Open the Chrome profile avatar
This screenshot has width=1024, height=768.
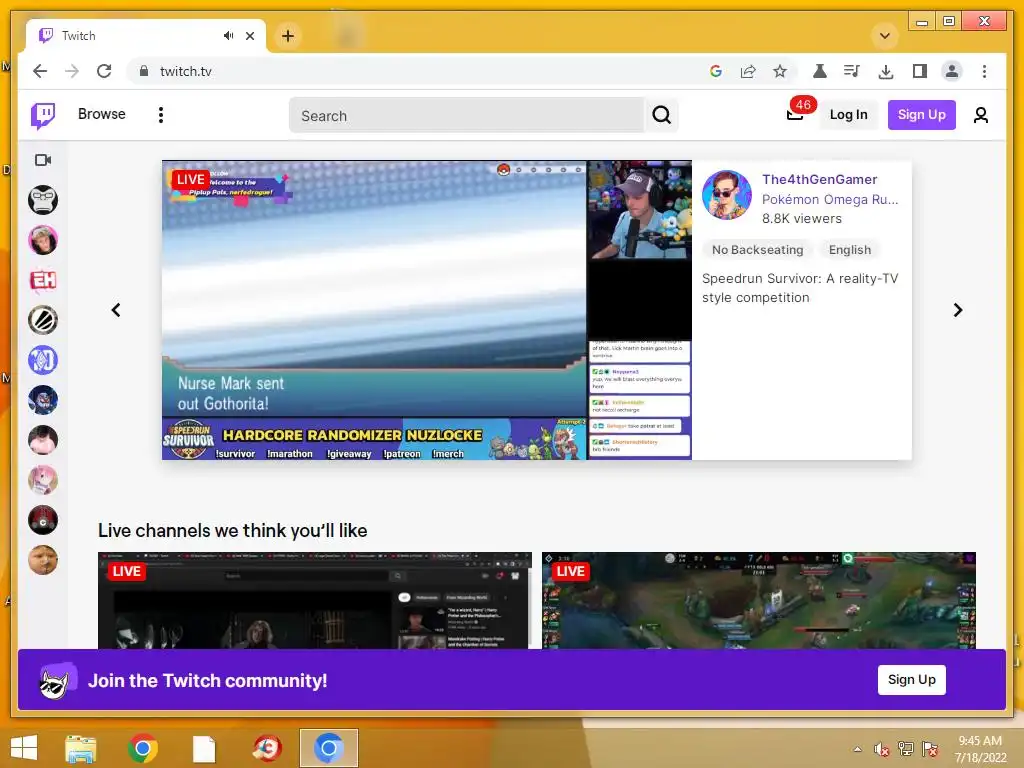952,71
